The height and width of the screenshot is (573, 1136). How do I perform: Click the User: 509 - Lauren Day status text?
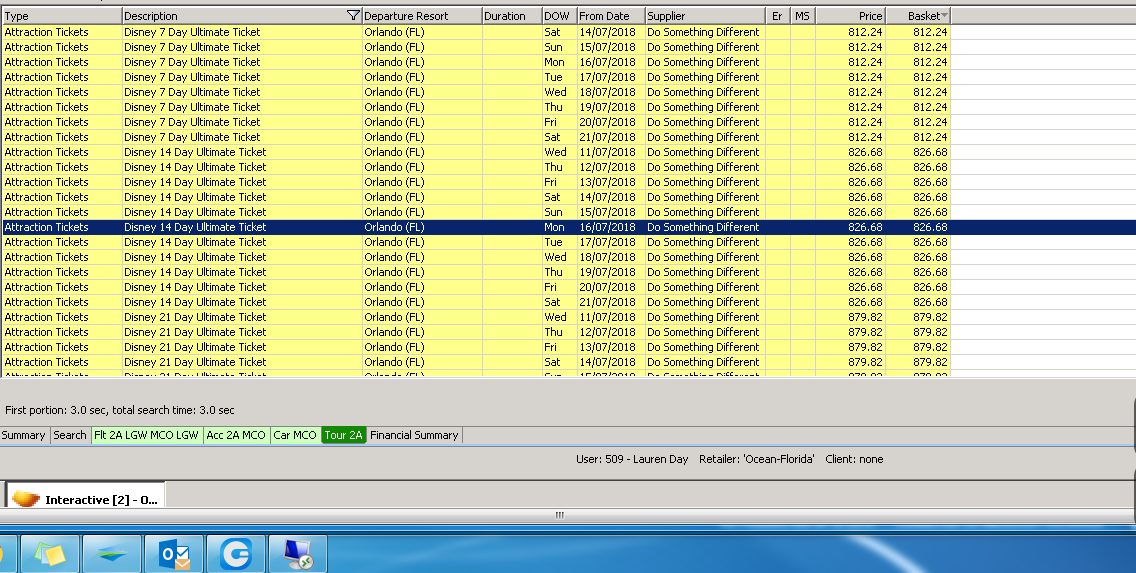click(632, 459)
